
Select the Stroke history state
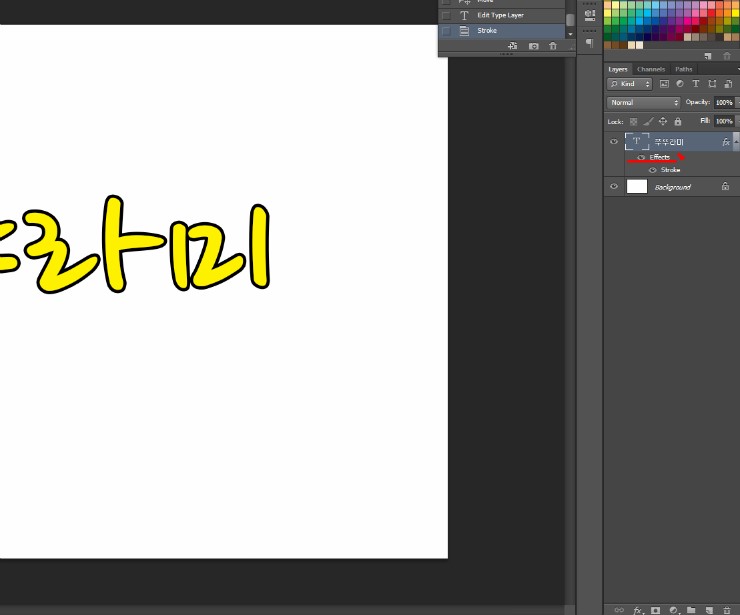502,31
